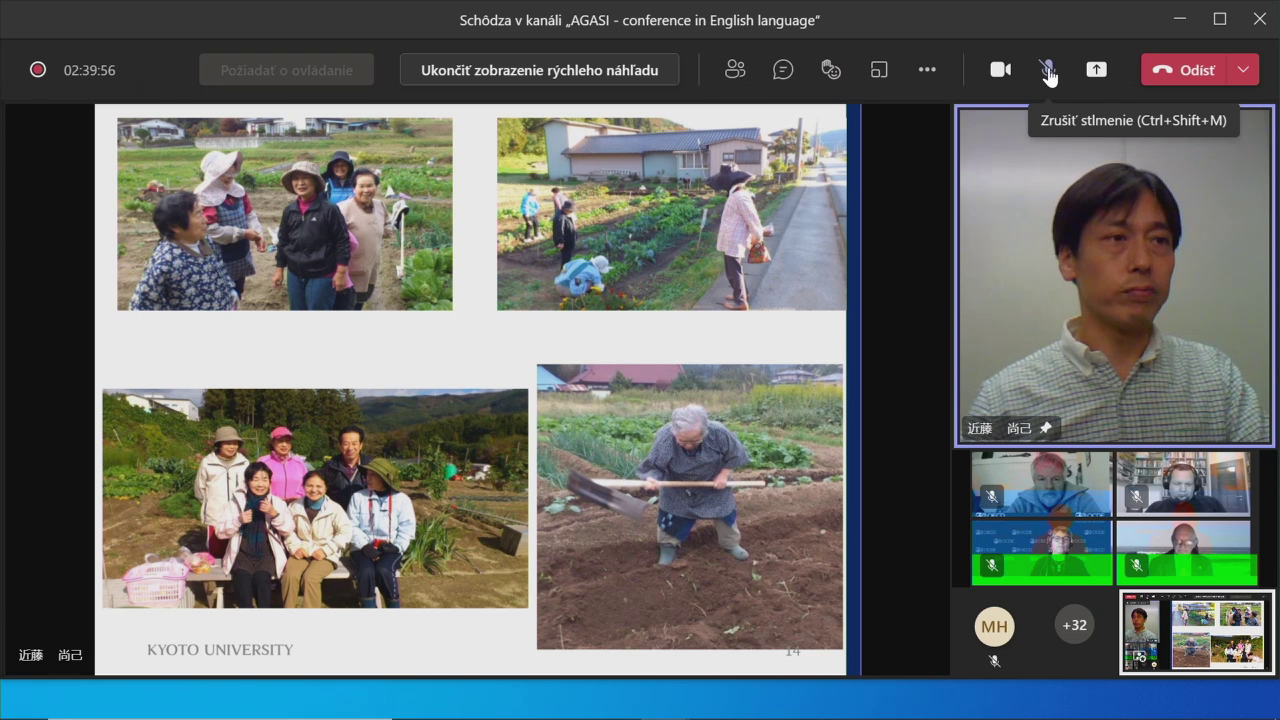Open the meeting chat icon
Image resolution: width=1280 pixels, height=720 pixels.
783,69
